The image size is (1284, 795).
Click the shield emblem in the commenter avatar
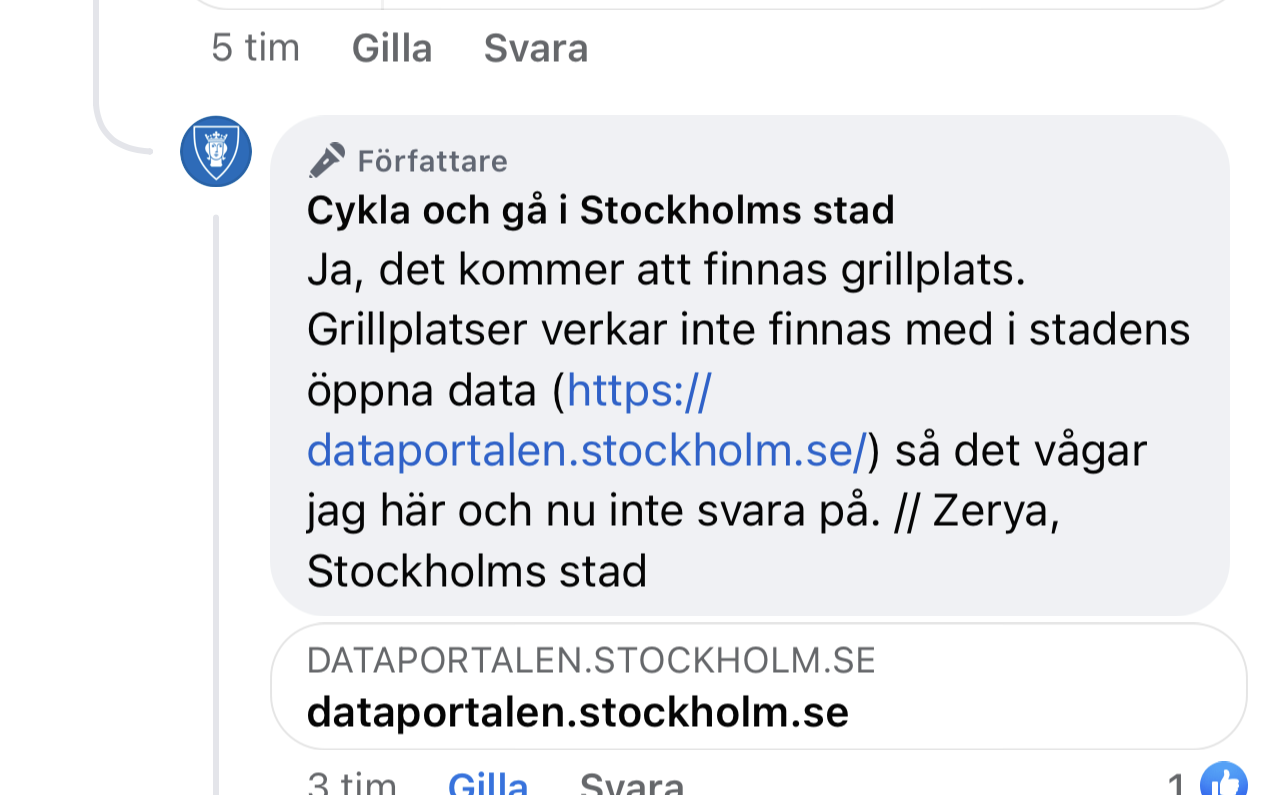click(215, 152)
